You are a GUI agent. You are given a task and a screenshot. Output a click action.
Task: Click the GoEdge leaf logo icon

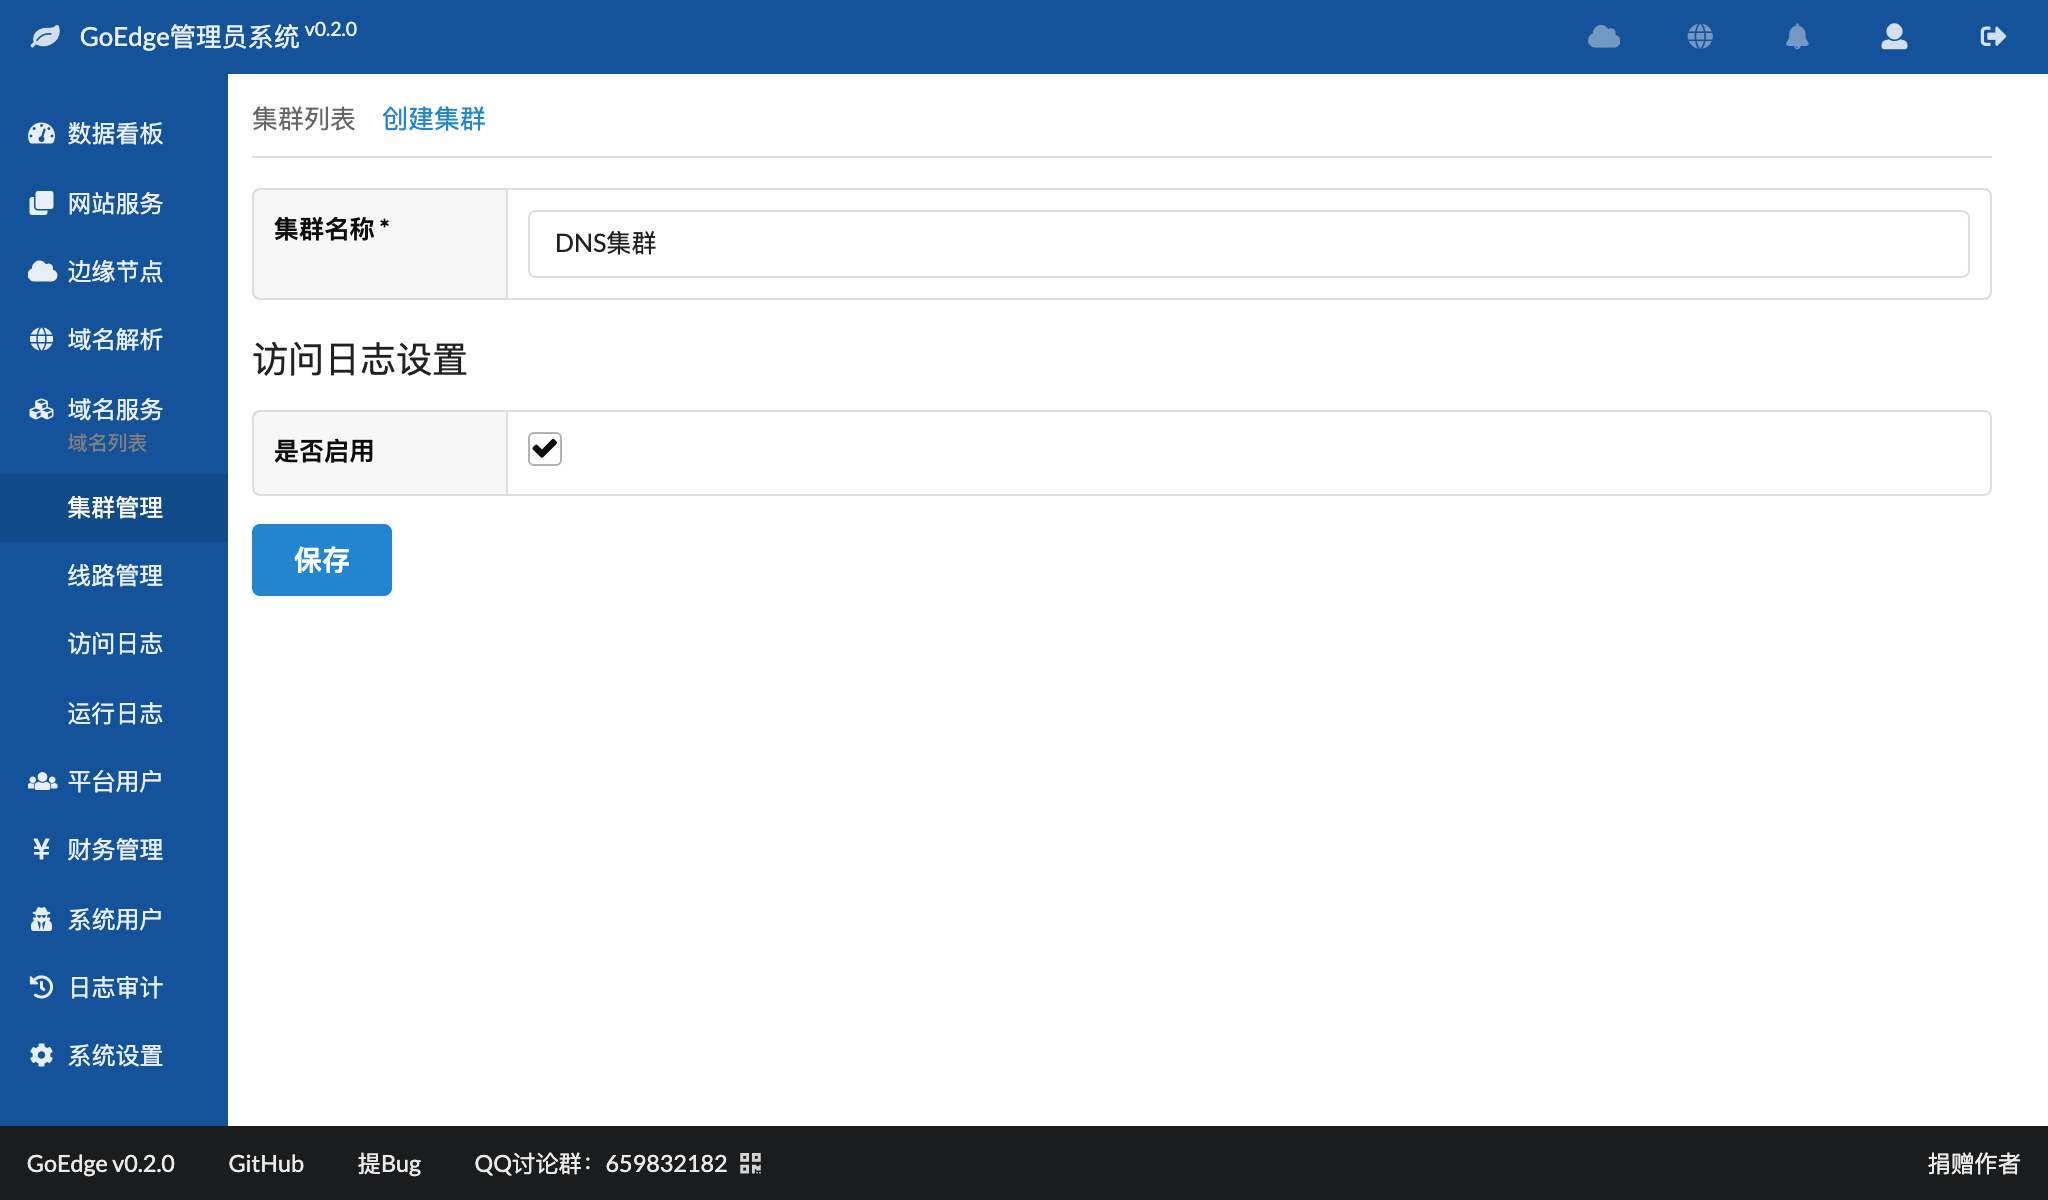(44, 36)
